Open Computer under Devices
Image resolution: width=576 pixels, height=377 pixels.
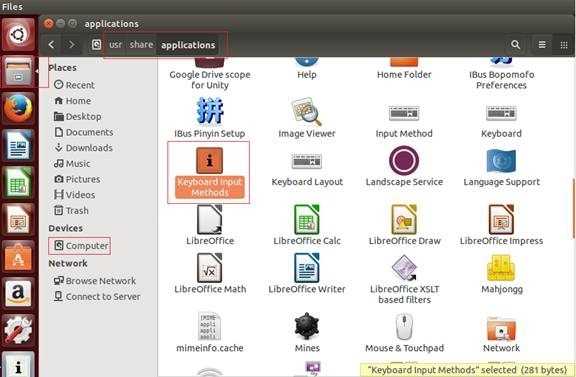pyautogui.click(x=80, y=246)
